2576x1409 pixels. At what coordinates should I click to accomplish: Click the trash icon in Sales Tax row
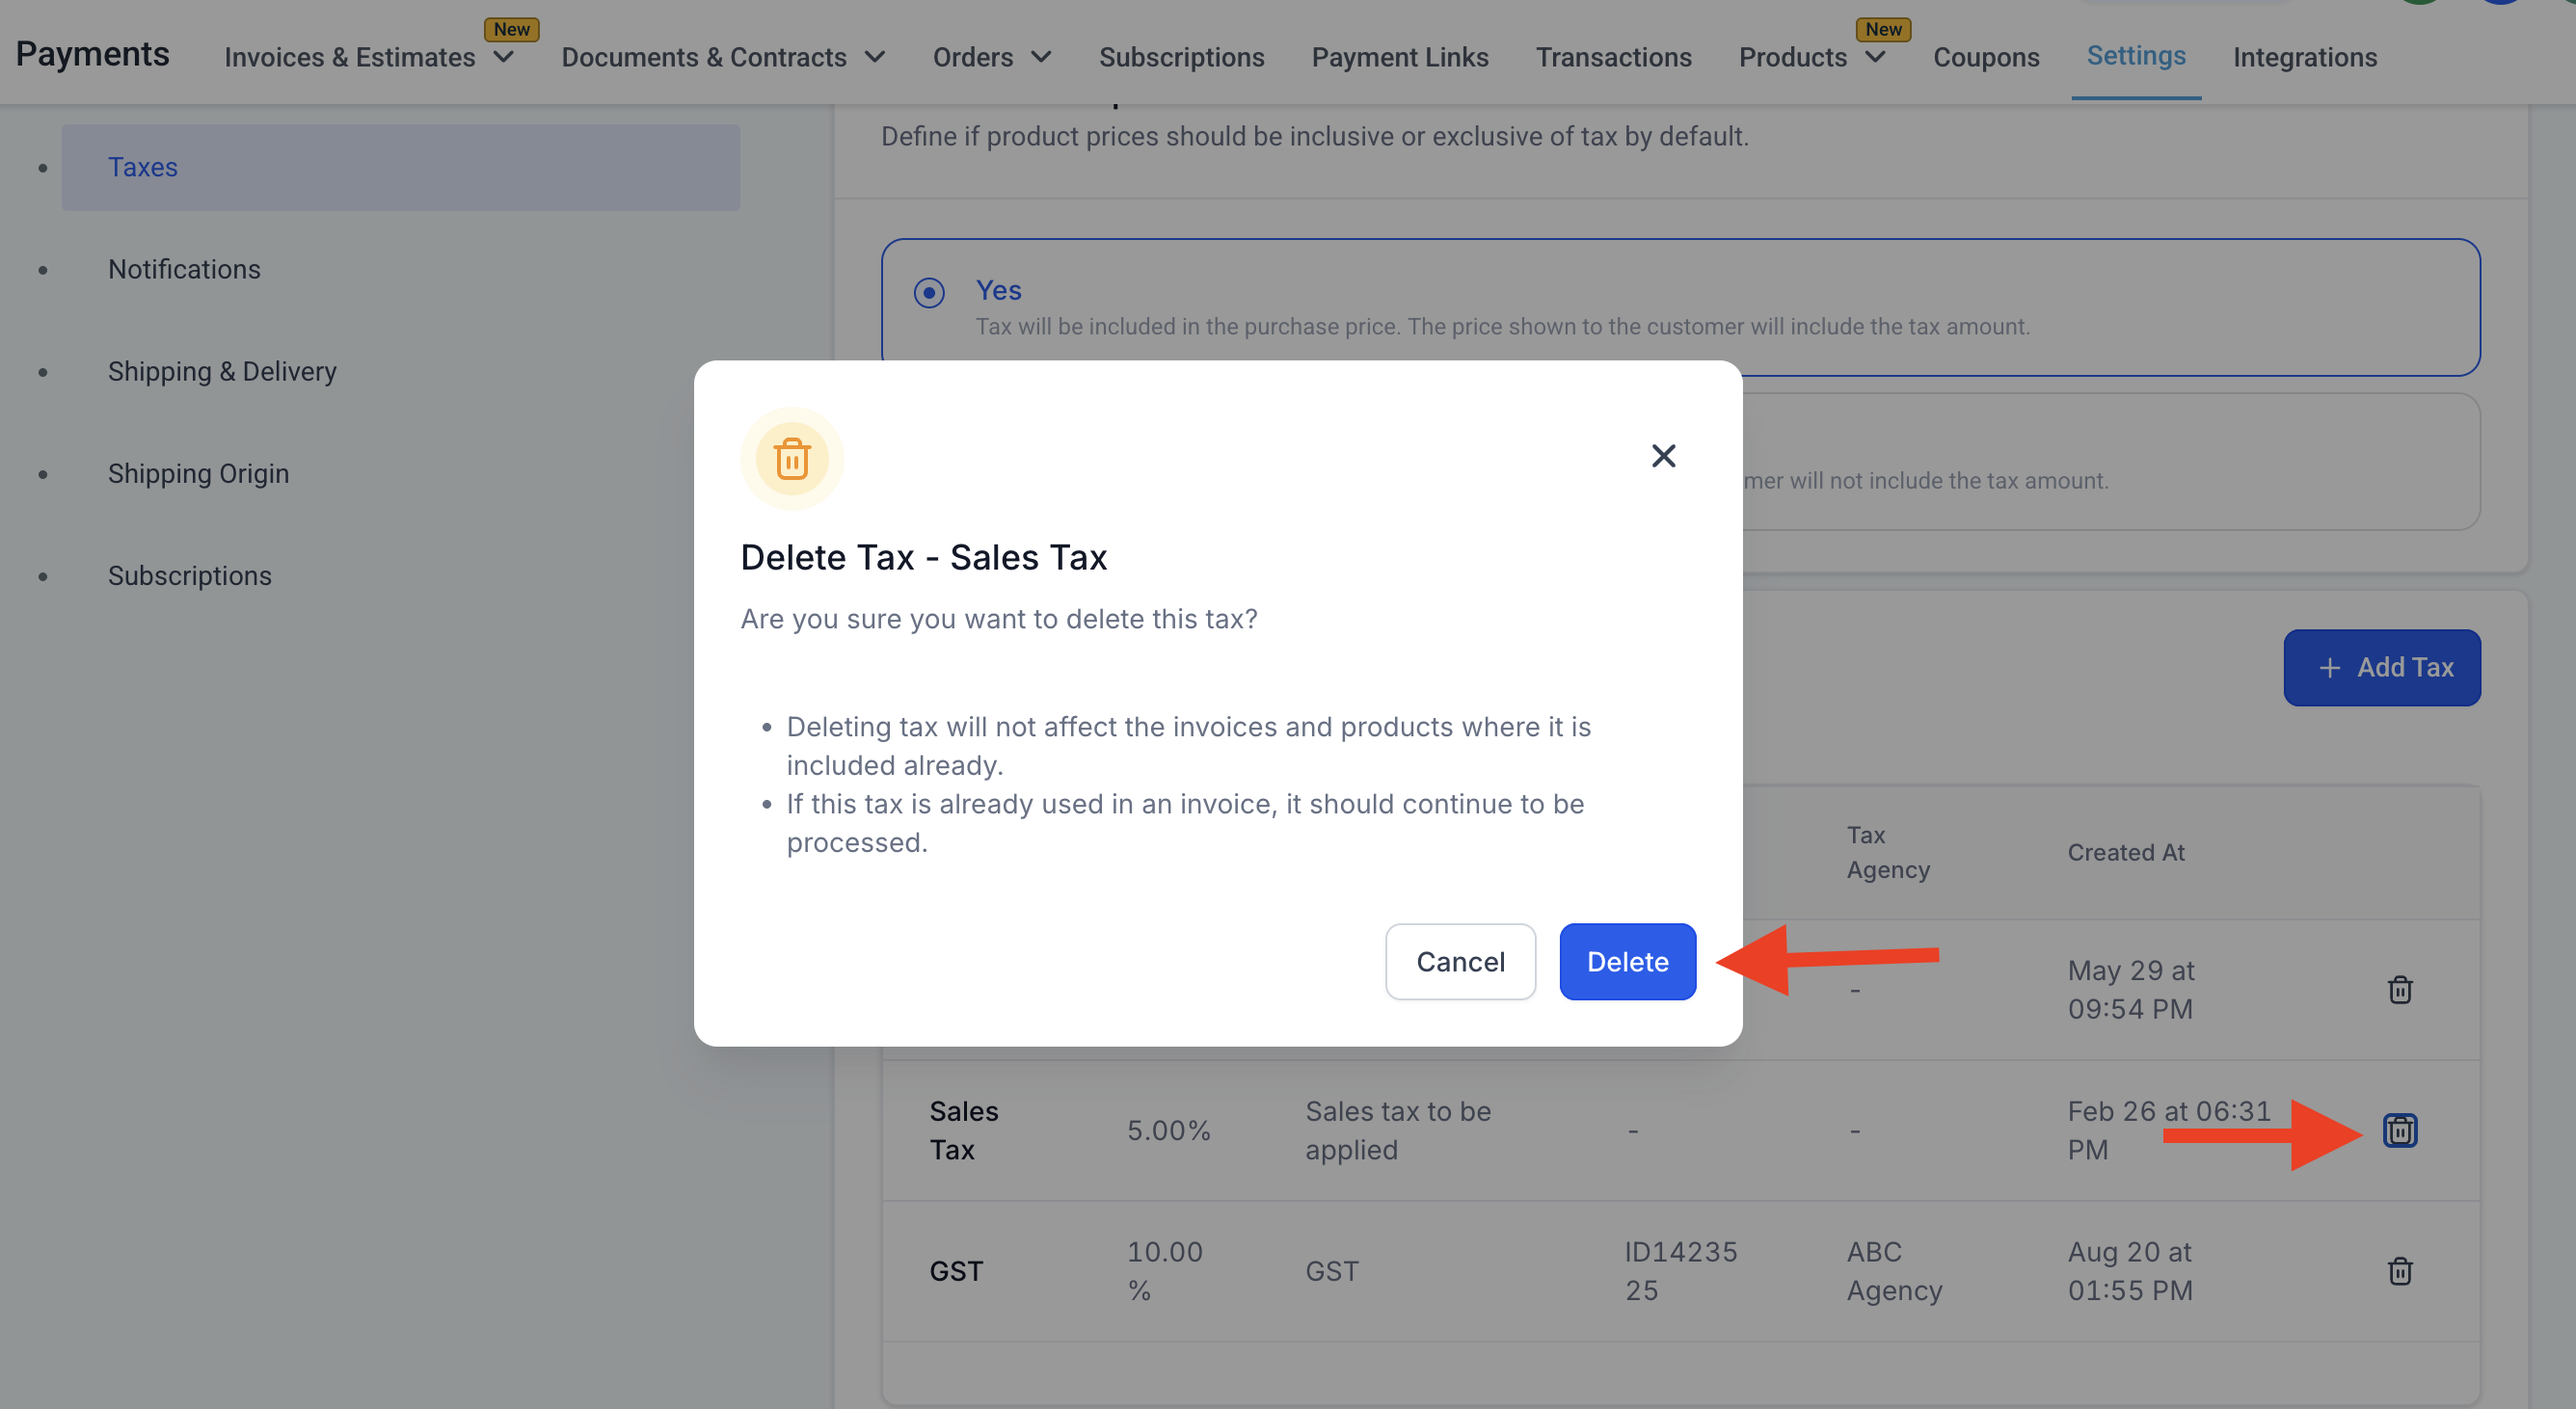click(x=2400, y=1130)
